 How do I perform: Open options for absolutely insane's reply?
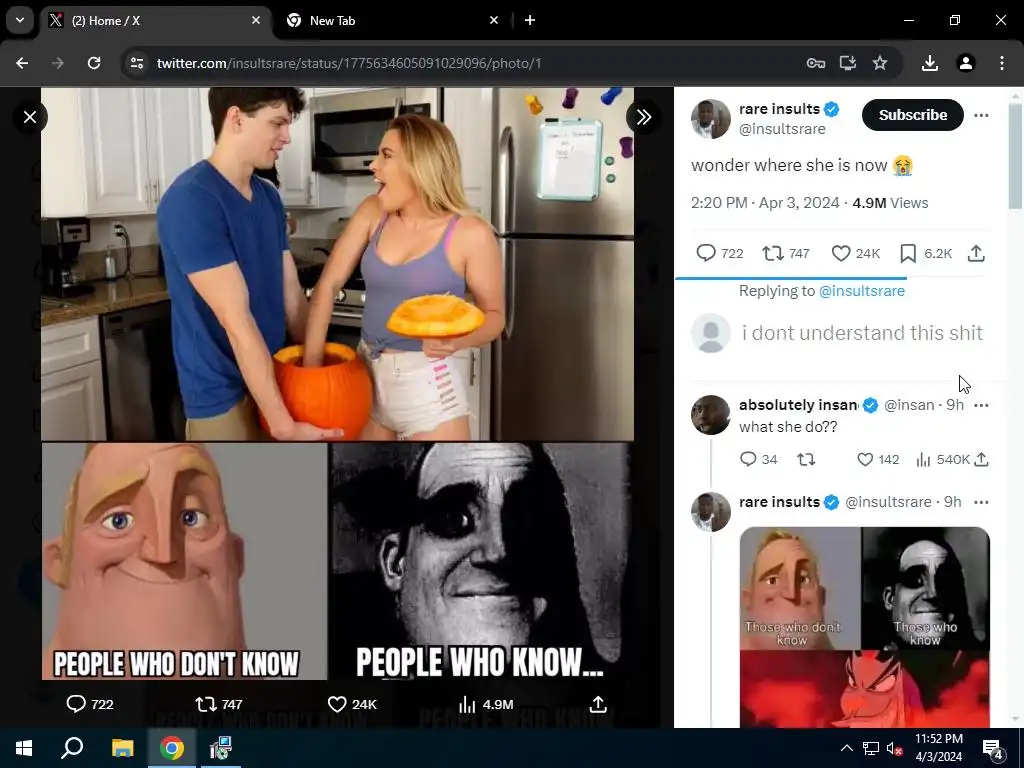981,406
